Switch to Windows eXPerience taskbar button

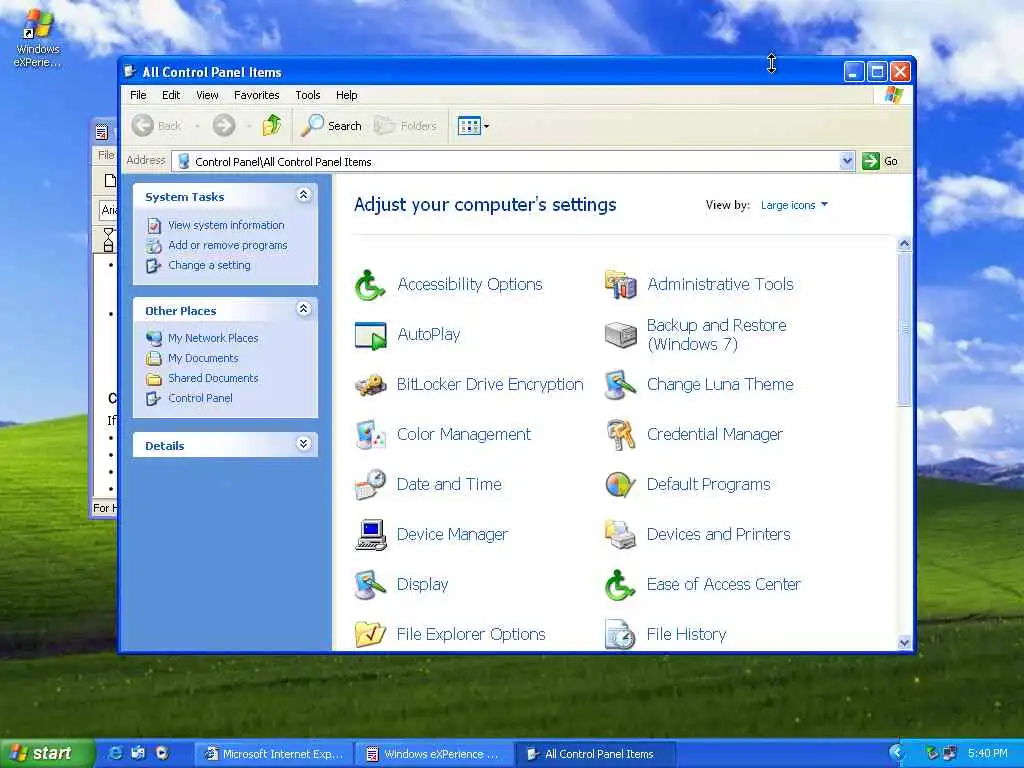[435, 754]
